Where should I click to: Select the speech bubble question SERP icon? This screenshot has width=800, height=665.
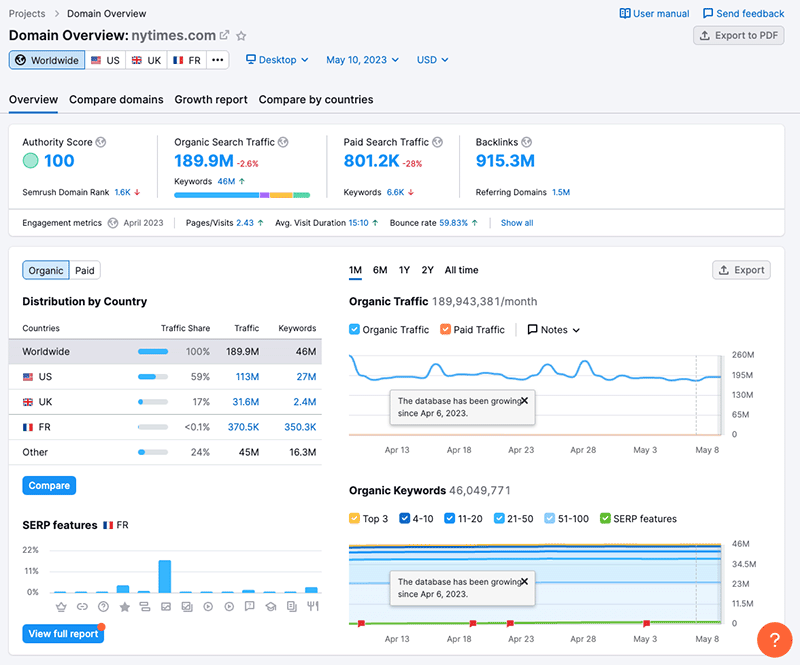point(249,606)
